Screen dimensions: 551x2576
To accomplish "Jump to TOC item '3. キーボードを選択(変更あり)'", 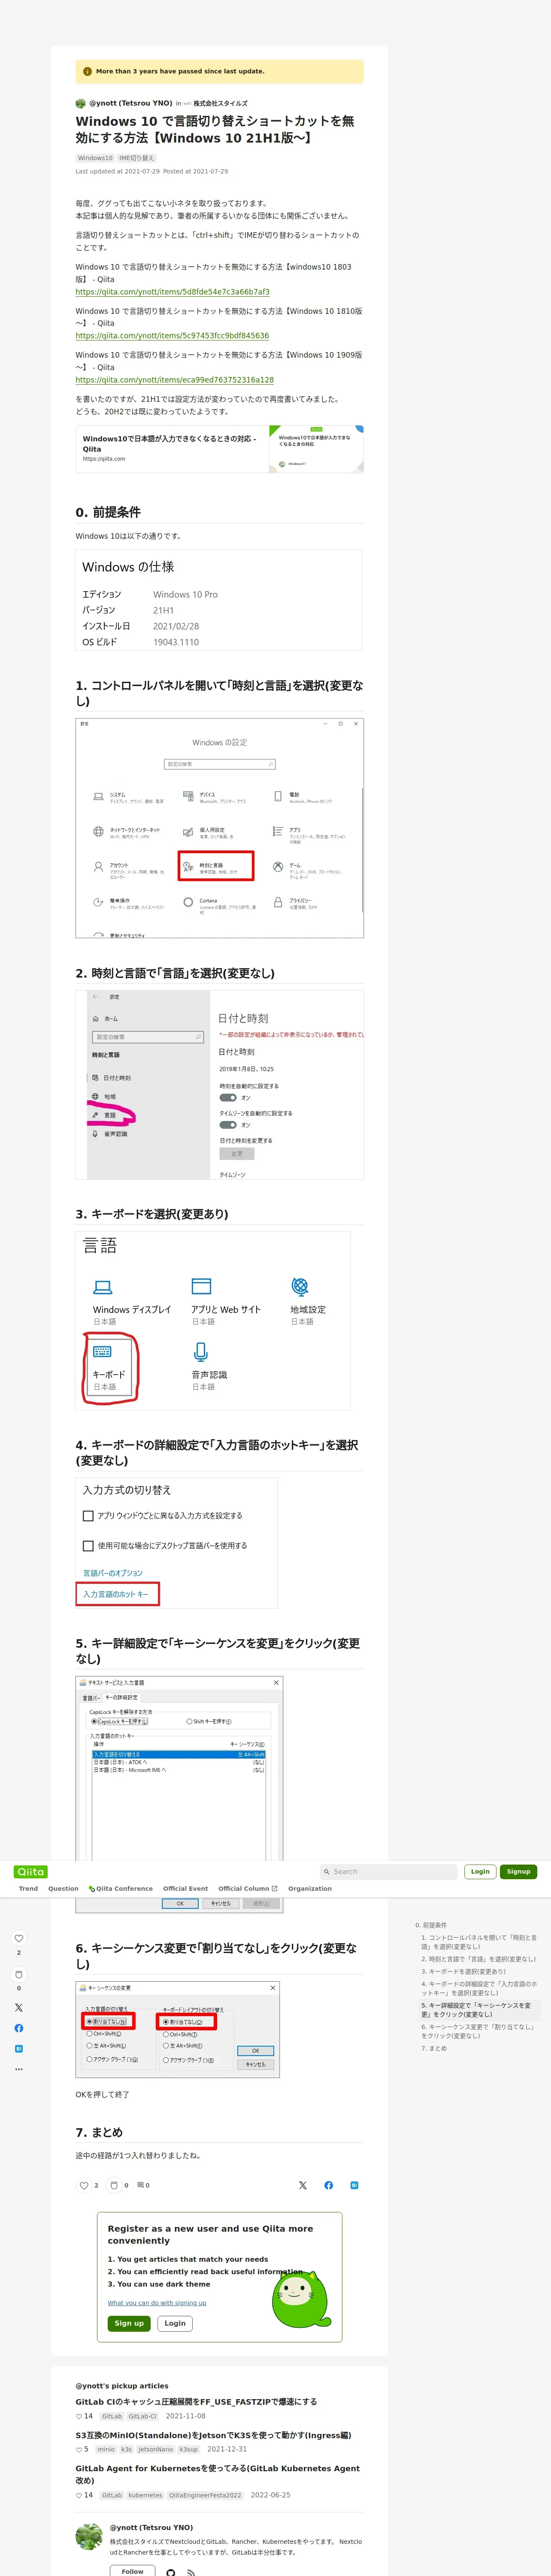I will [x=463, y=1971].
